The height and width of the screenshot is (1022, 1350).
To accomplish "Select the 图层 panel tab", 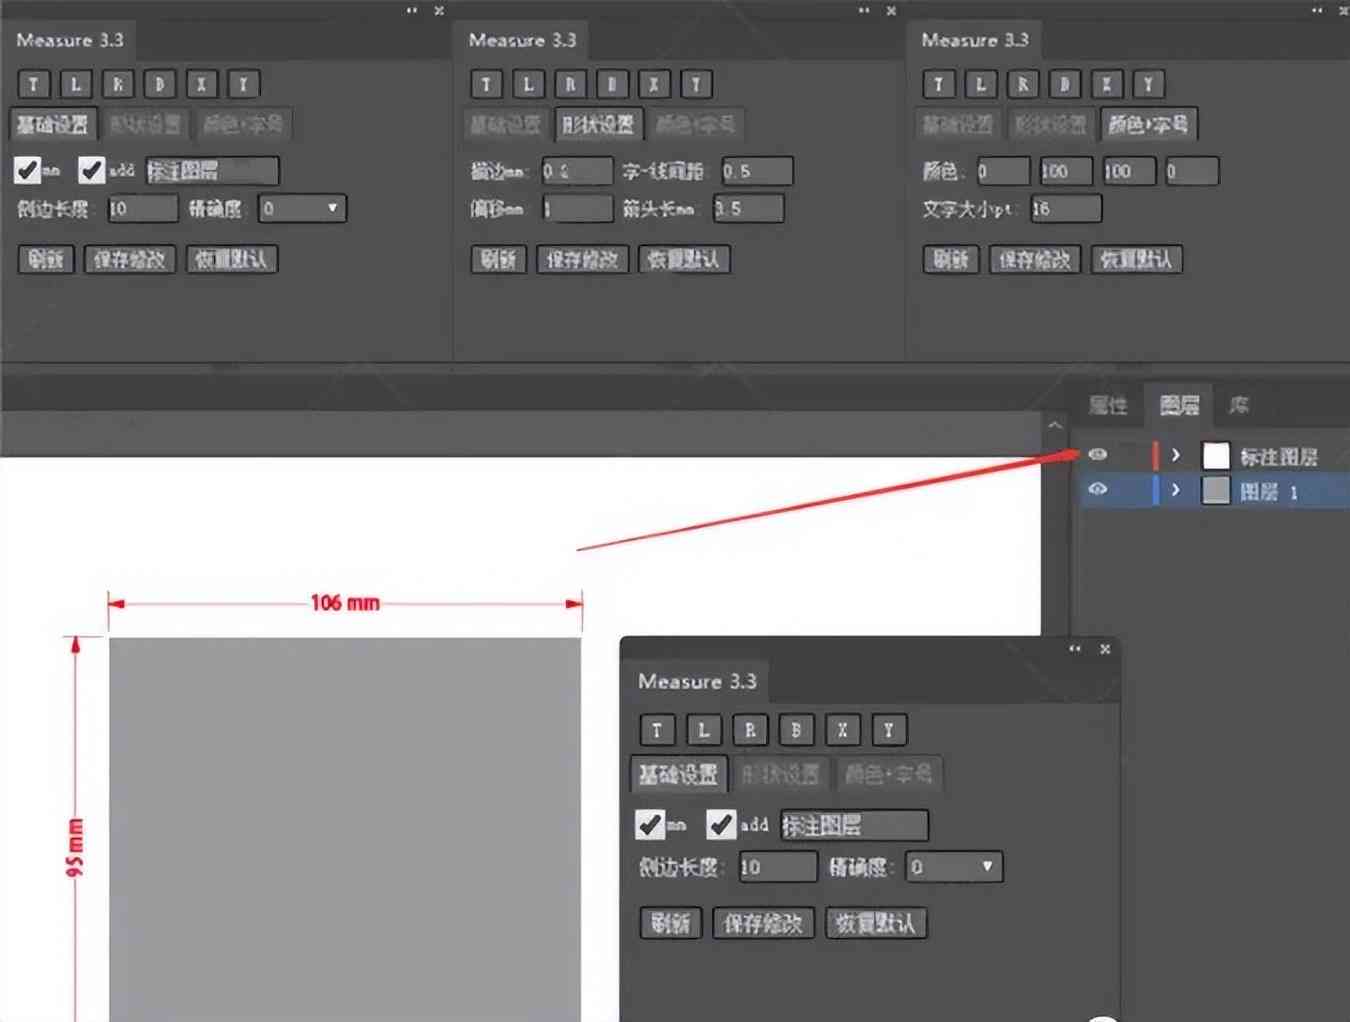I will [1179, 405].
